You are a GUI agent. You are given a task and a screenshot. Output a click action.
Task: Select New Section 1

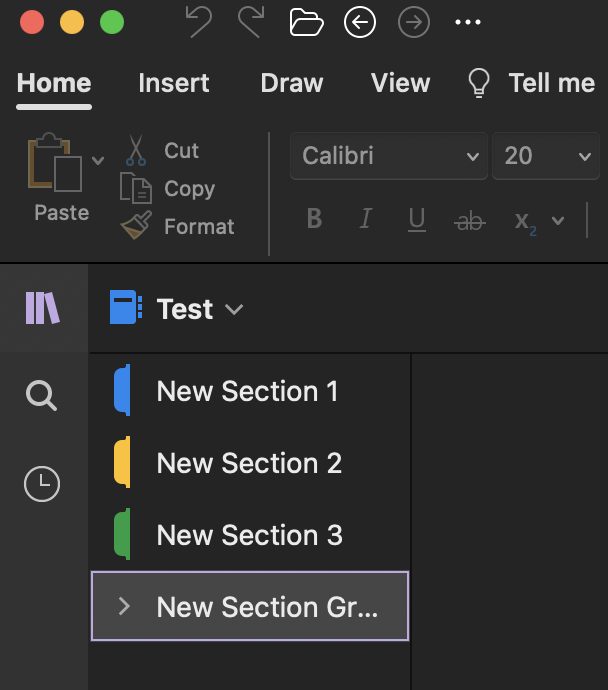click(x=250, y=390)
